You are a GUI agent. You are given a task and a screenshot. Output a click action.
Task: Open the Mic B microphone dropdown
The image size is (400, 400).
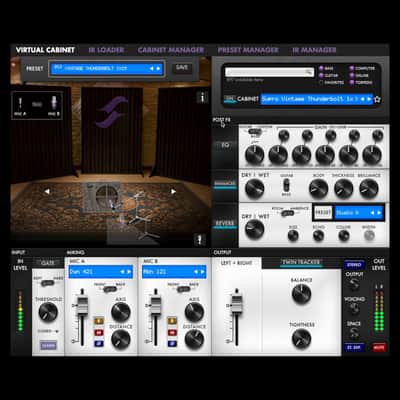(174, 272)
